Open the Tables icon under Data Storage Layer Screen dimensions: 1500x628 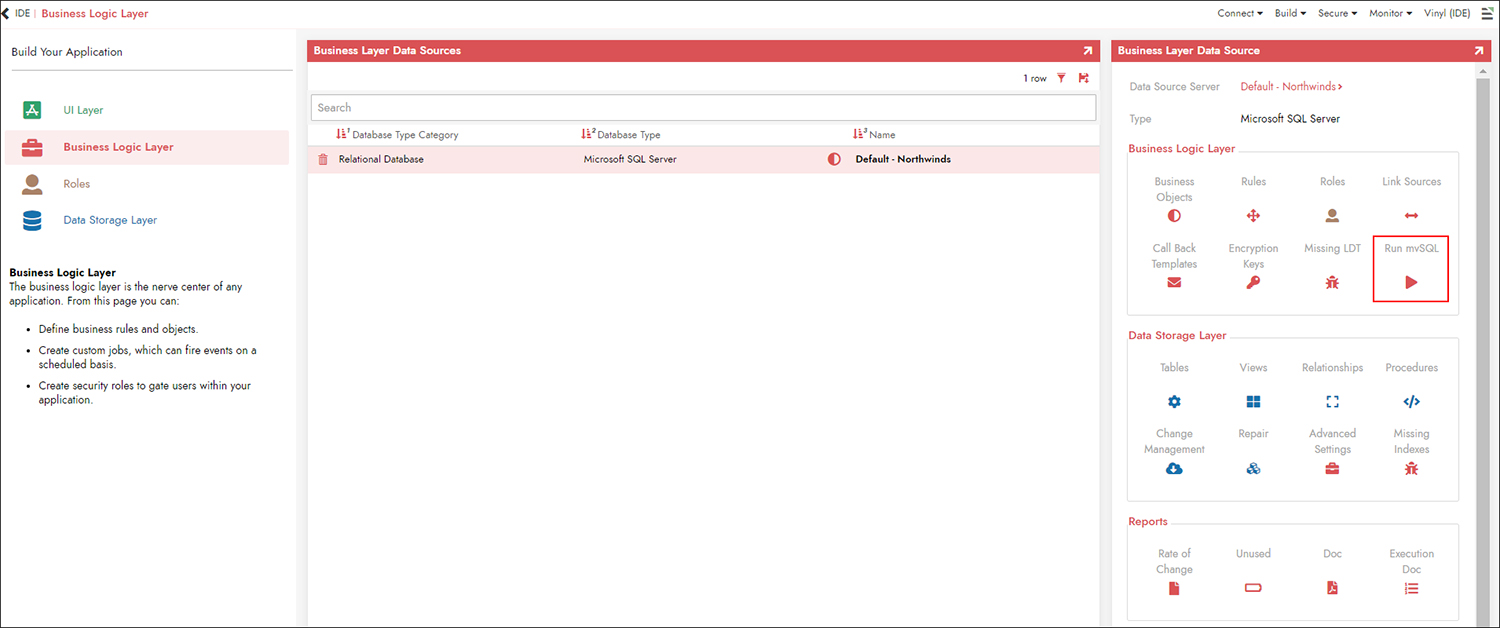[1173, 401]
